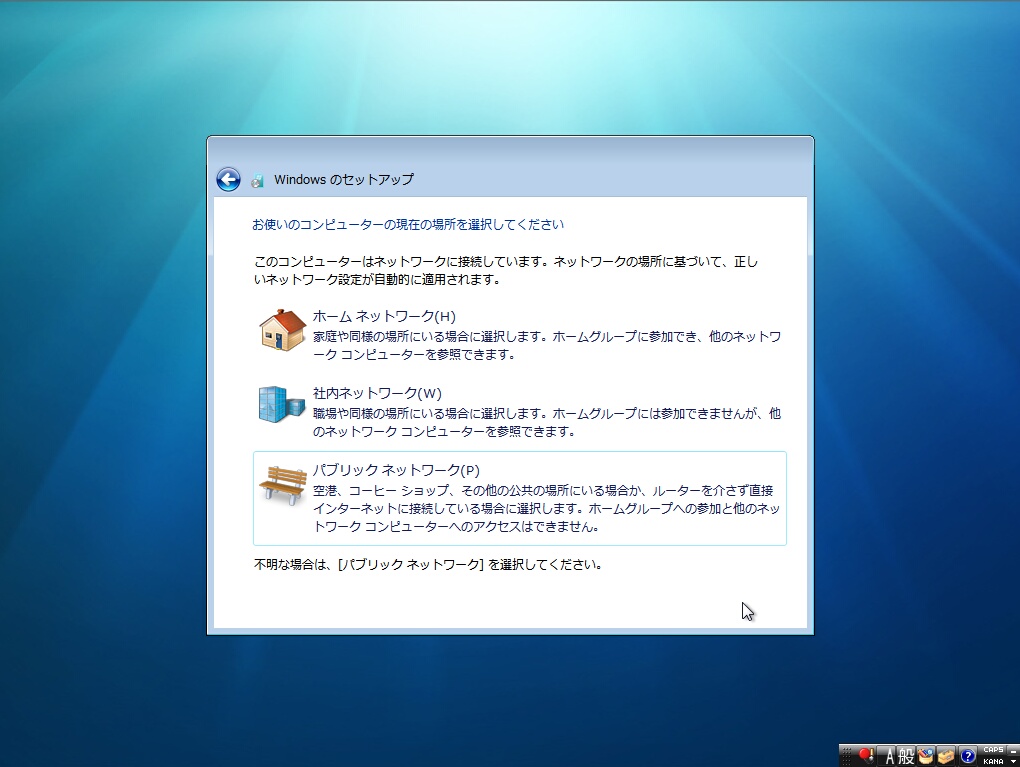Click the language bar drag handle
This screenshot has height=767, width=1020.
tap(846, 756)
